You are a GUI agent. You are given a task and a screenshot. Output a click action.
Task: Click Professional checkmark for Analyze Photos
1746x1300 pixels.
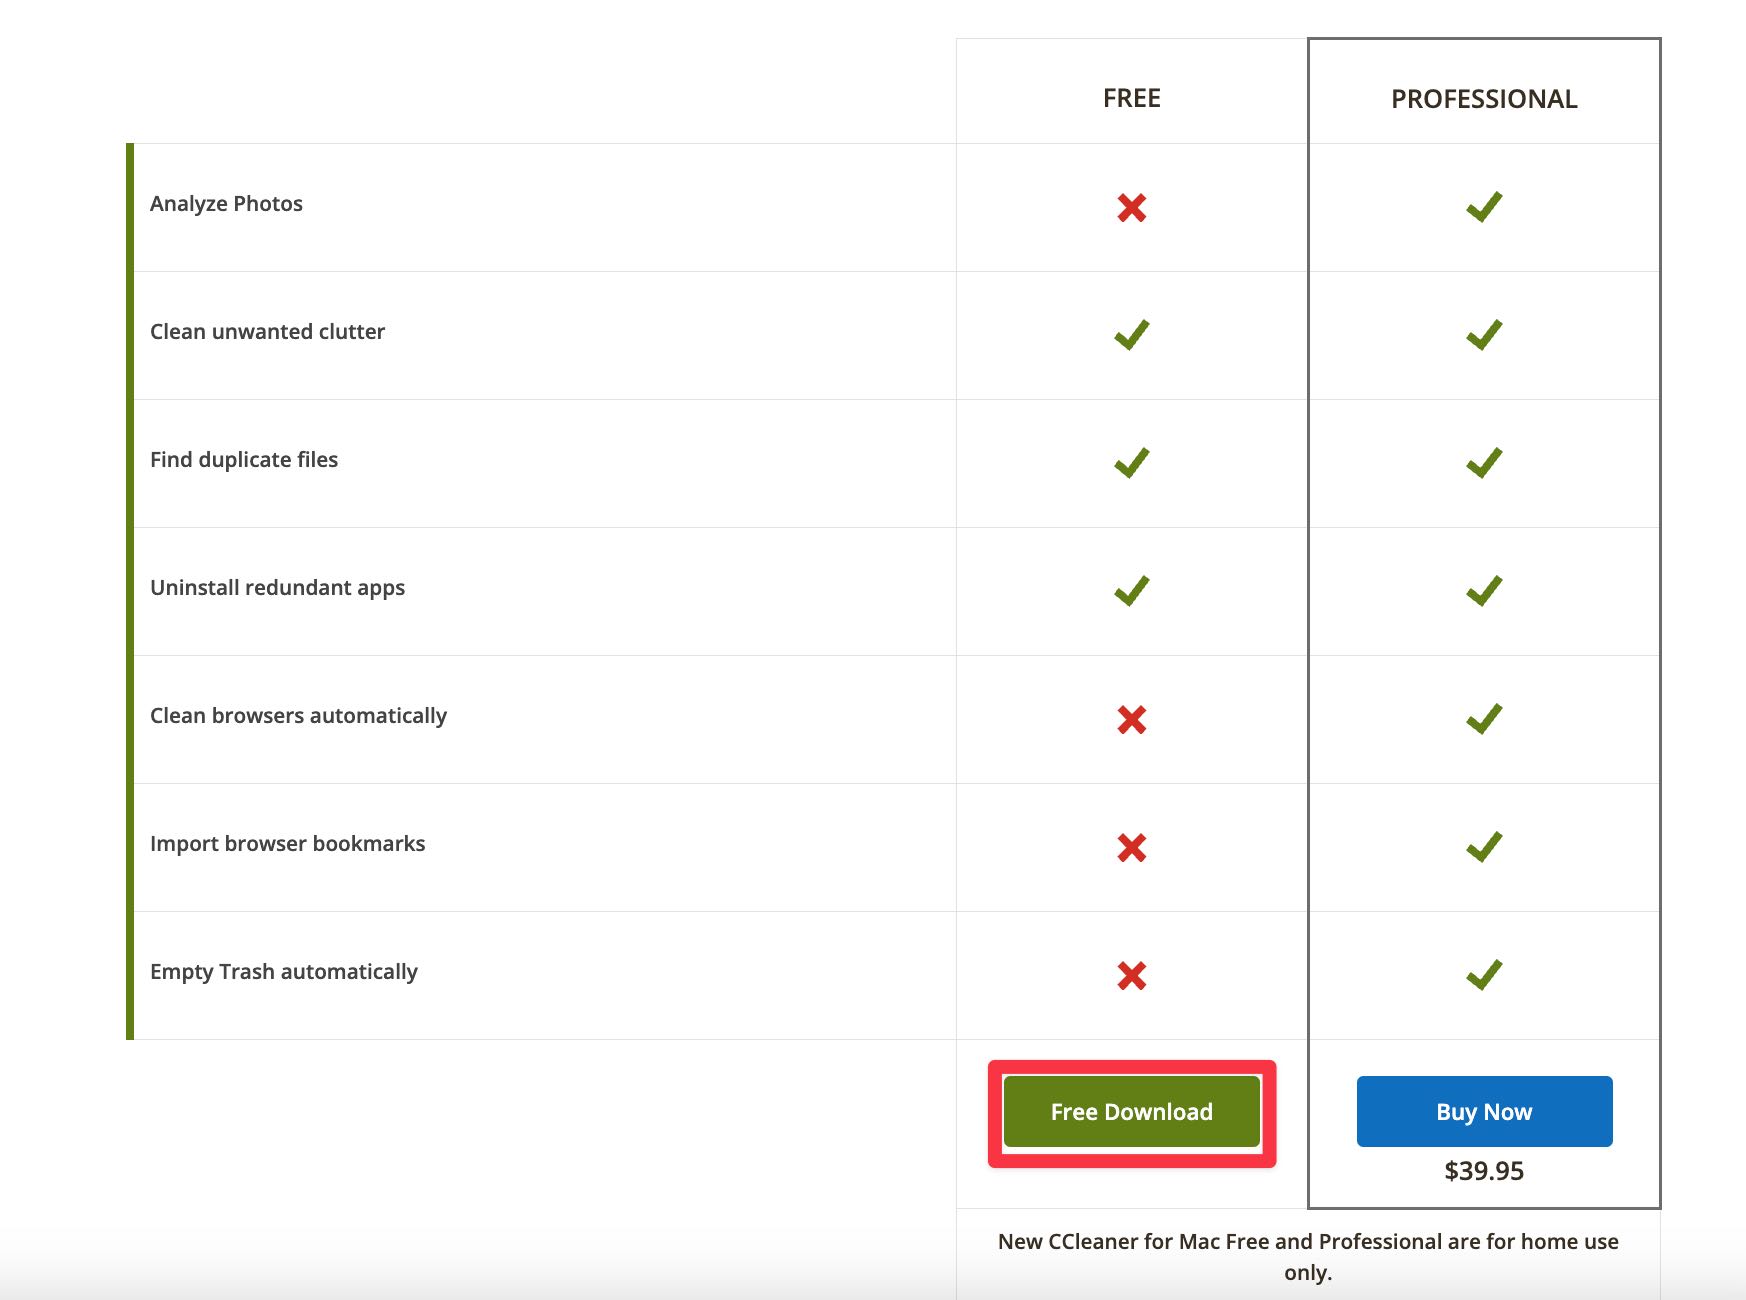pos(1484,207)
